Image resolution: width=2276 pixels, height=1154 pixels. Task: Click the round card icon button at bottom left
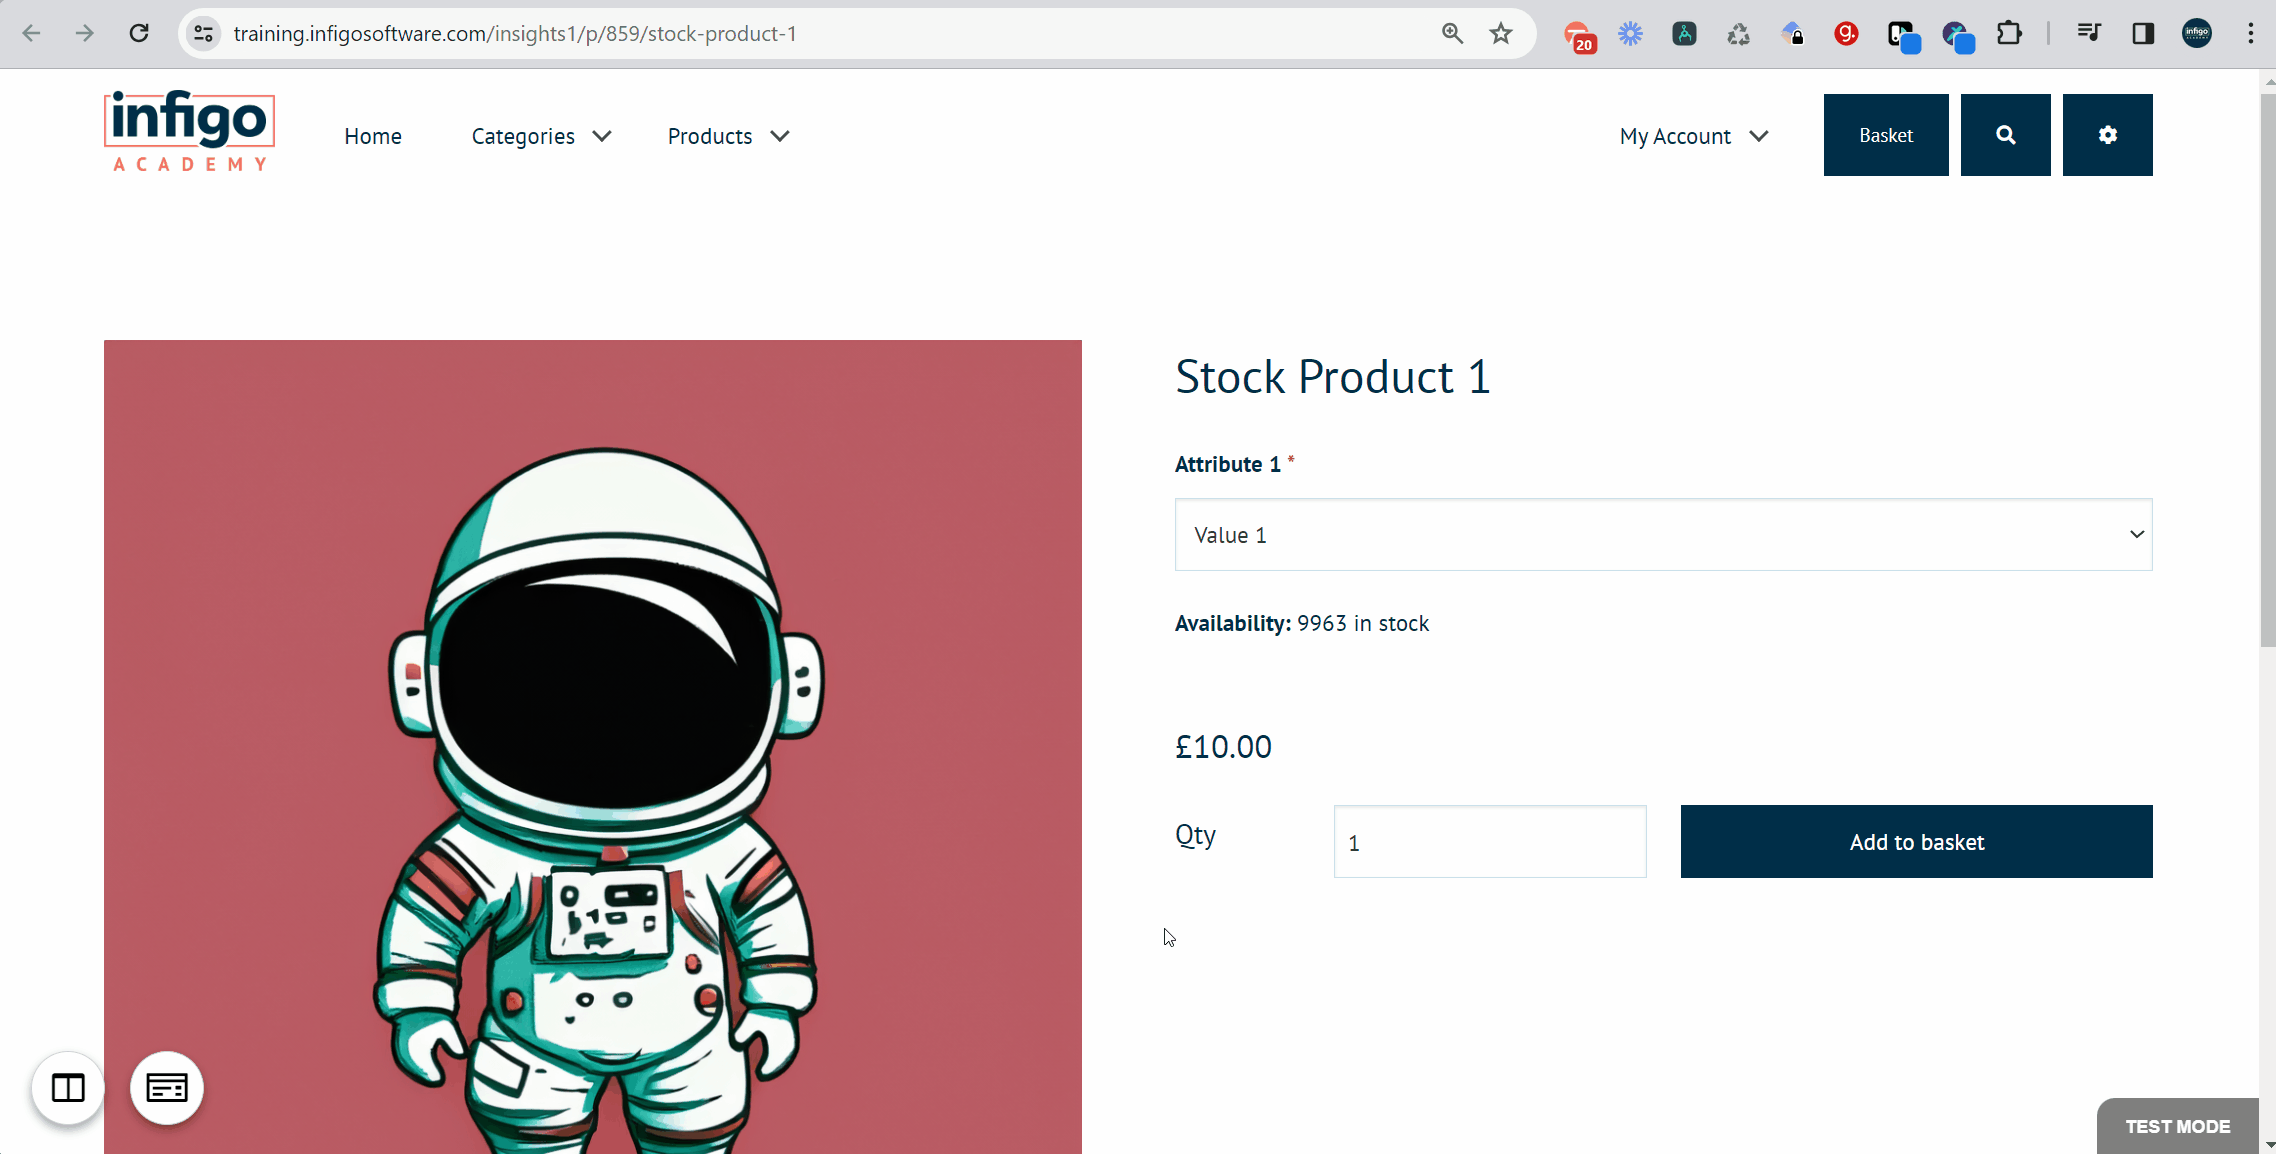(167, 1087)
